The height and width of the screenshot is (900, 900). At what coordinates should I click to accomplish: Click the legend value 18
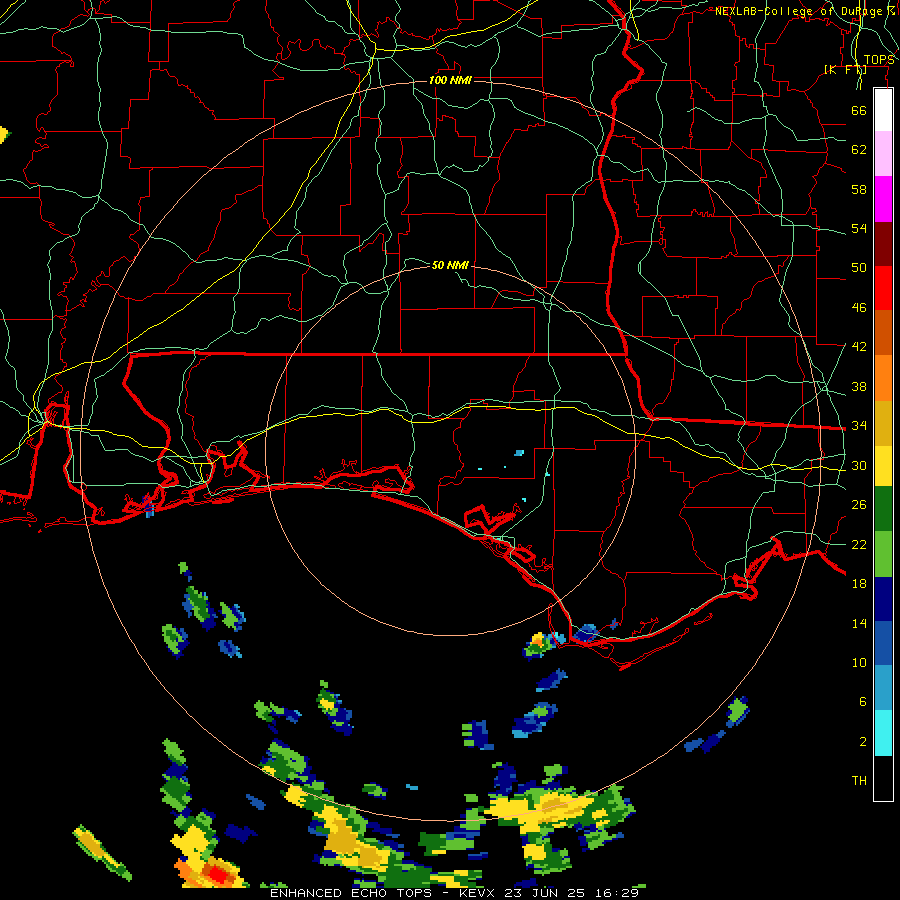[x=859, y=584]
